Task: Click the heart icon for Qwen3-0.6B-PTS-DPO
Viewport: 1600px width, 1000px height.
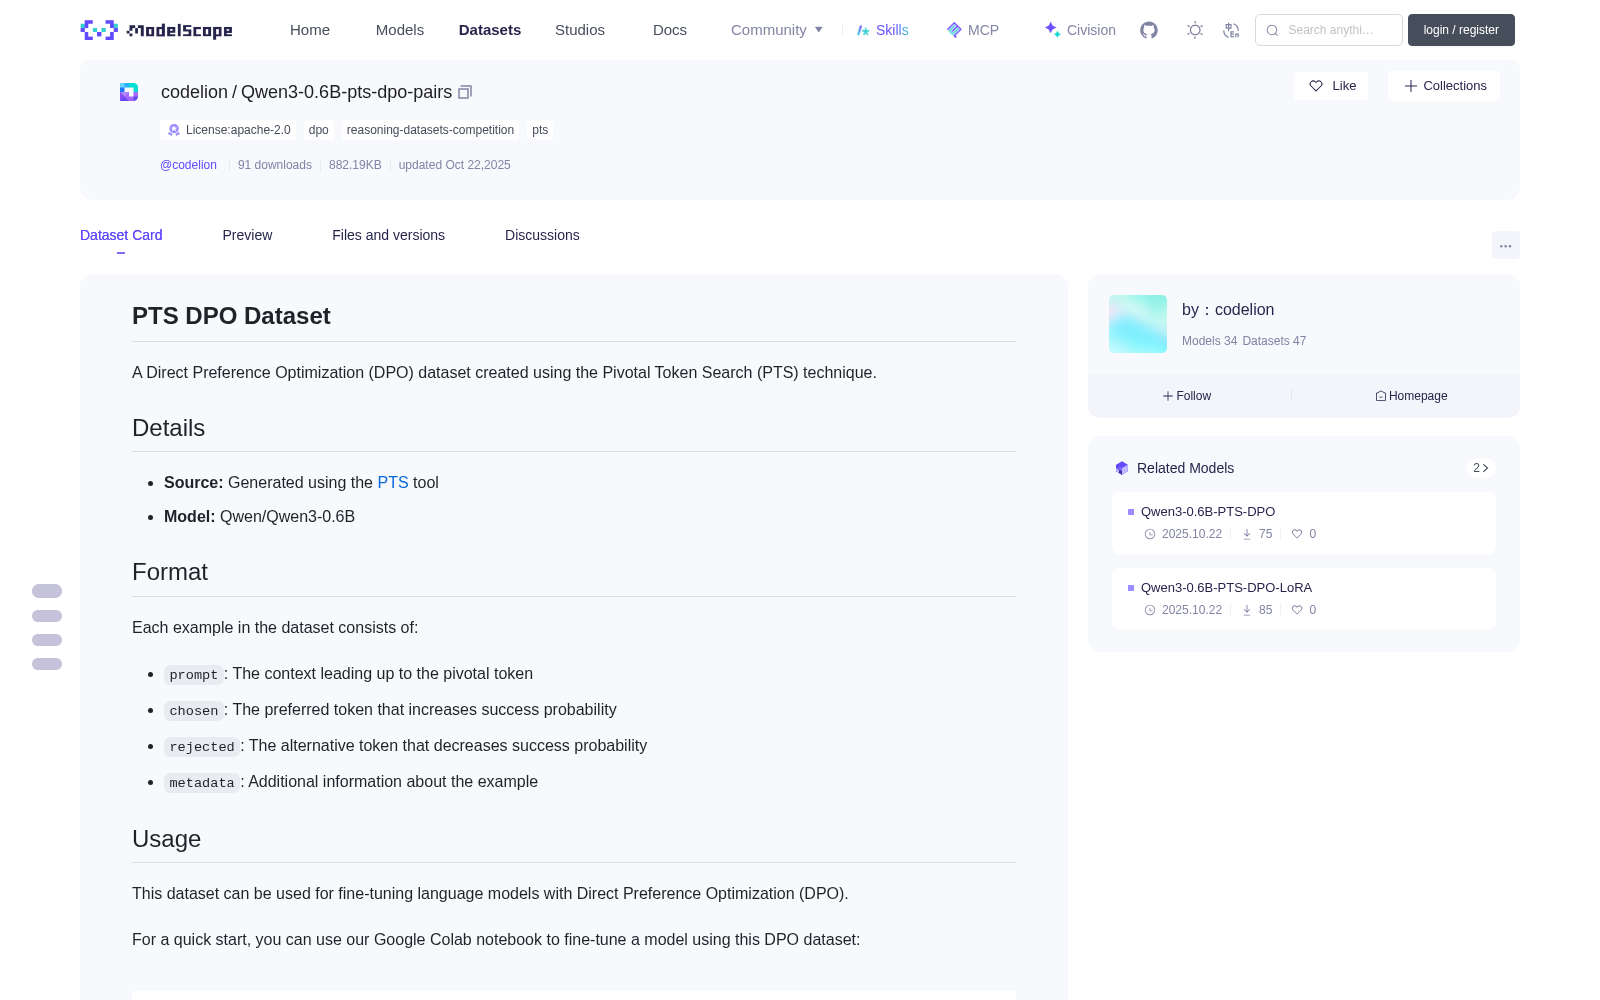Action: tap(1297, 534)
